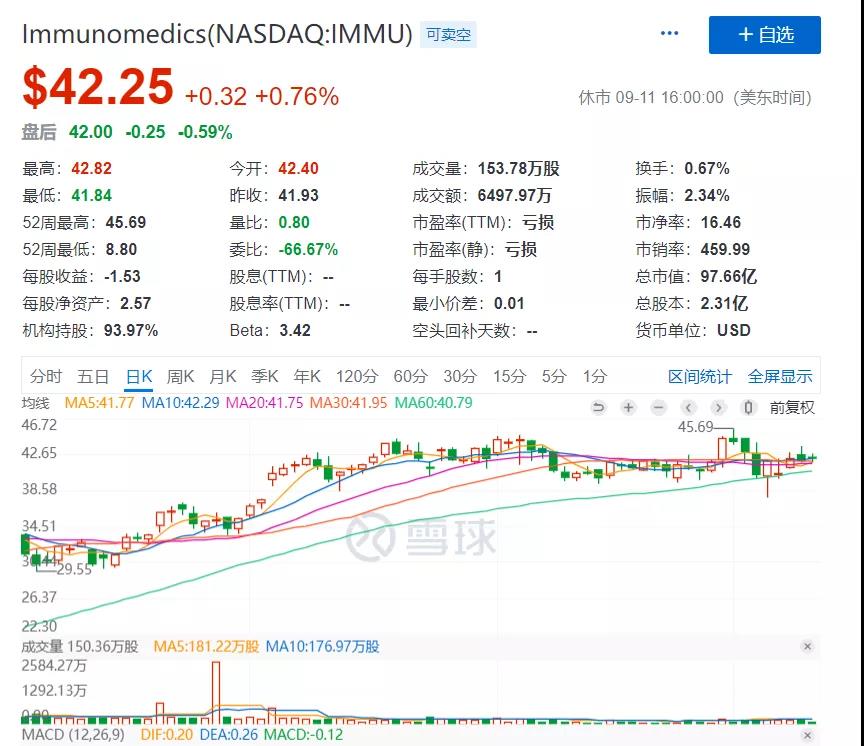Click the MA30:41.95 indicator label
This screenshot has height=746, width=864.
click(x=348, y=403)
